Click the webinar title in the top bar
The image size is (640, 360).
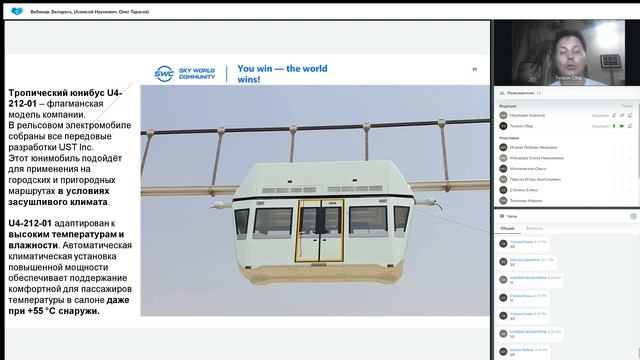(89, 12)
